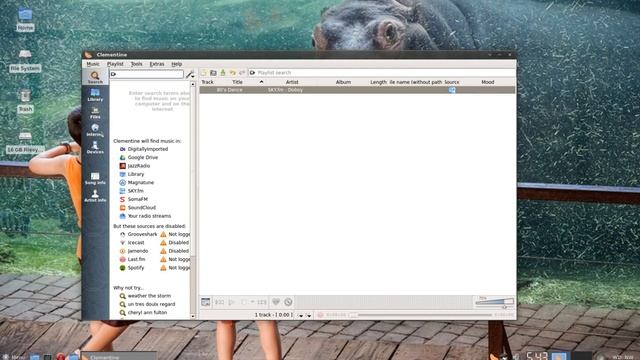
Task: Create a new playlist with toolbar icon
Action: click(204, 73)
